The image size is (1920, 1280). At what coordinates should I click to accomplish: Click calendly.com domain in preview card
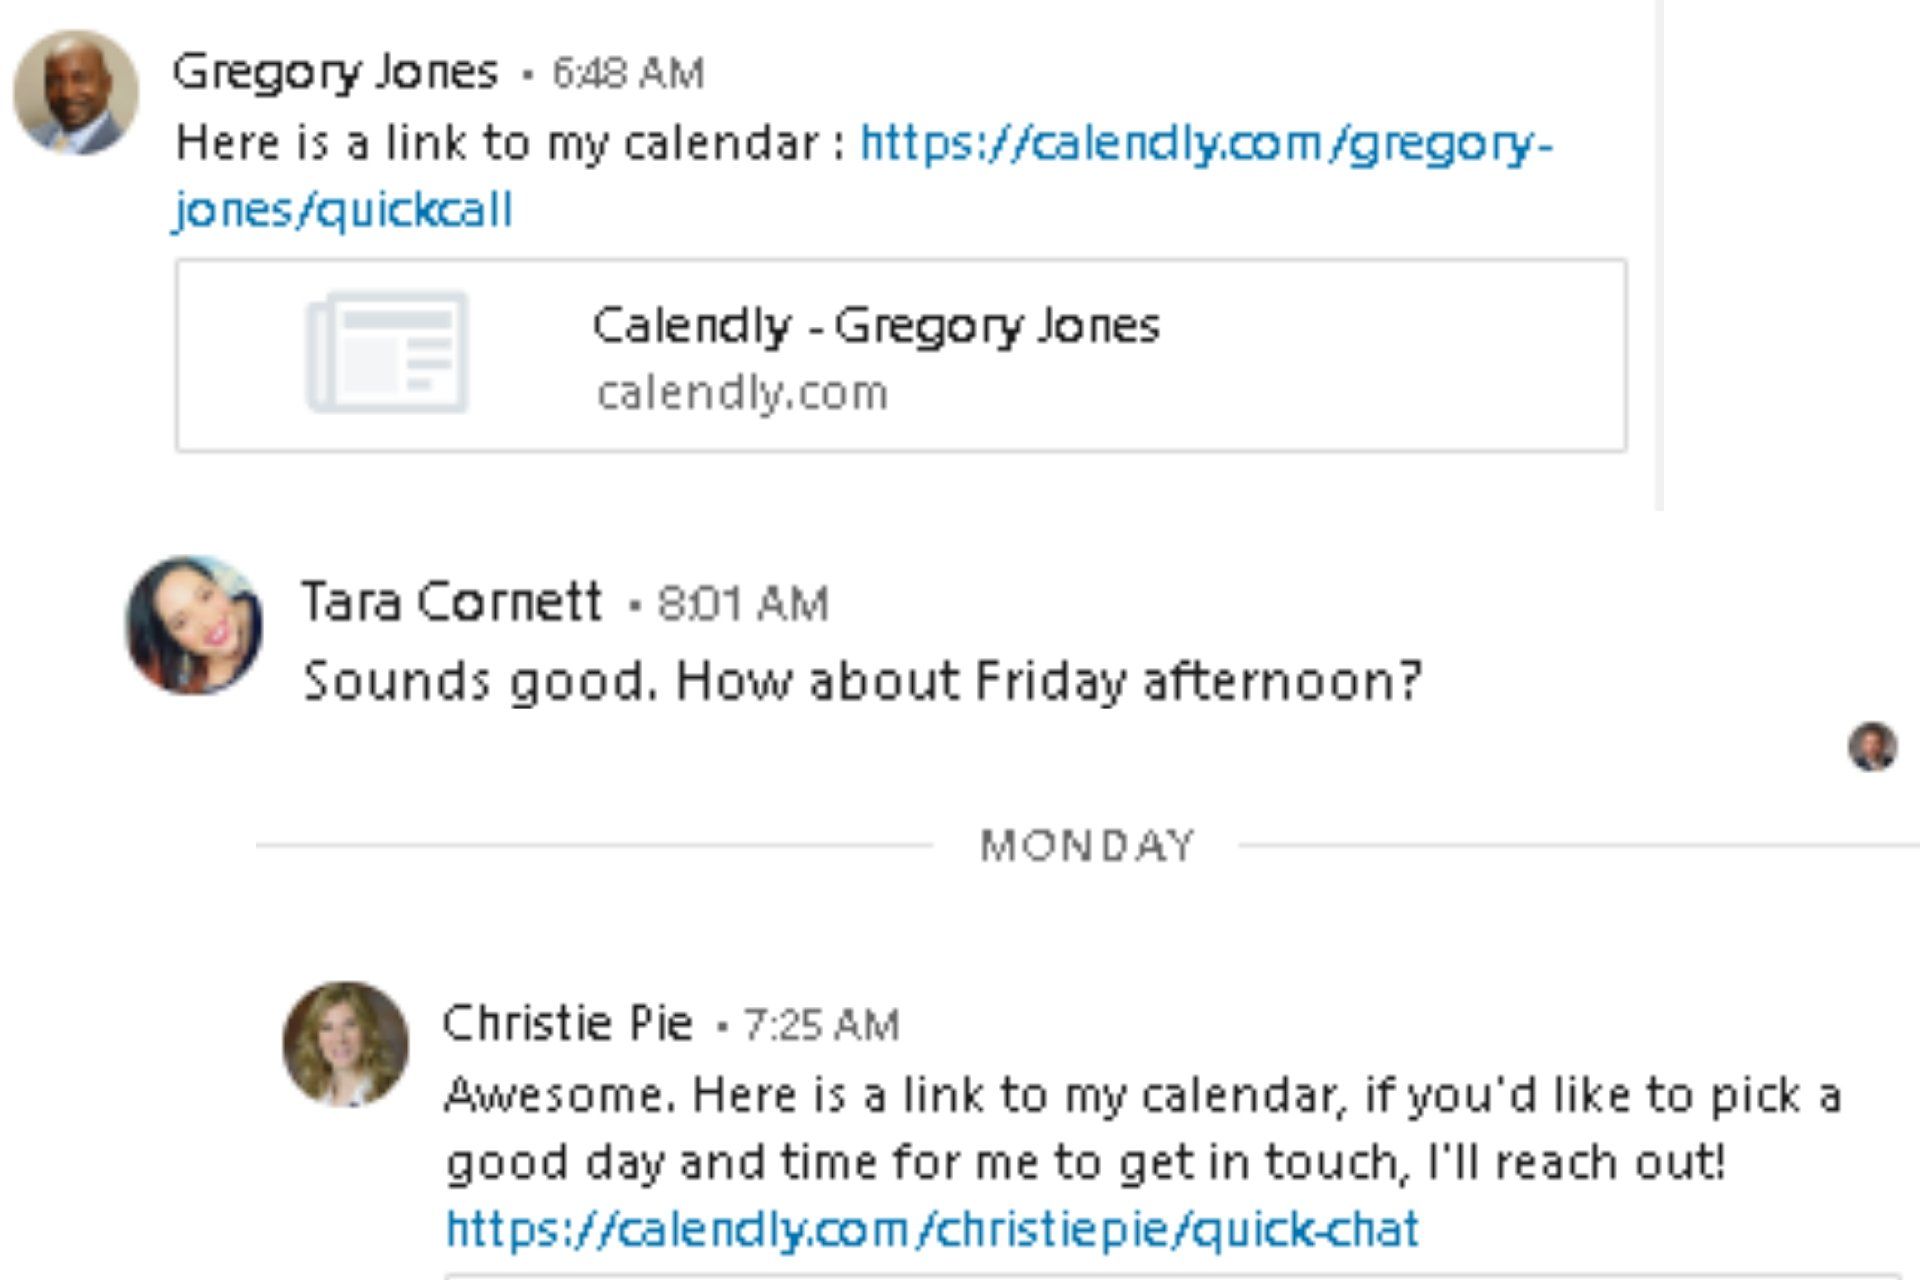tap(742, 393)
